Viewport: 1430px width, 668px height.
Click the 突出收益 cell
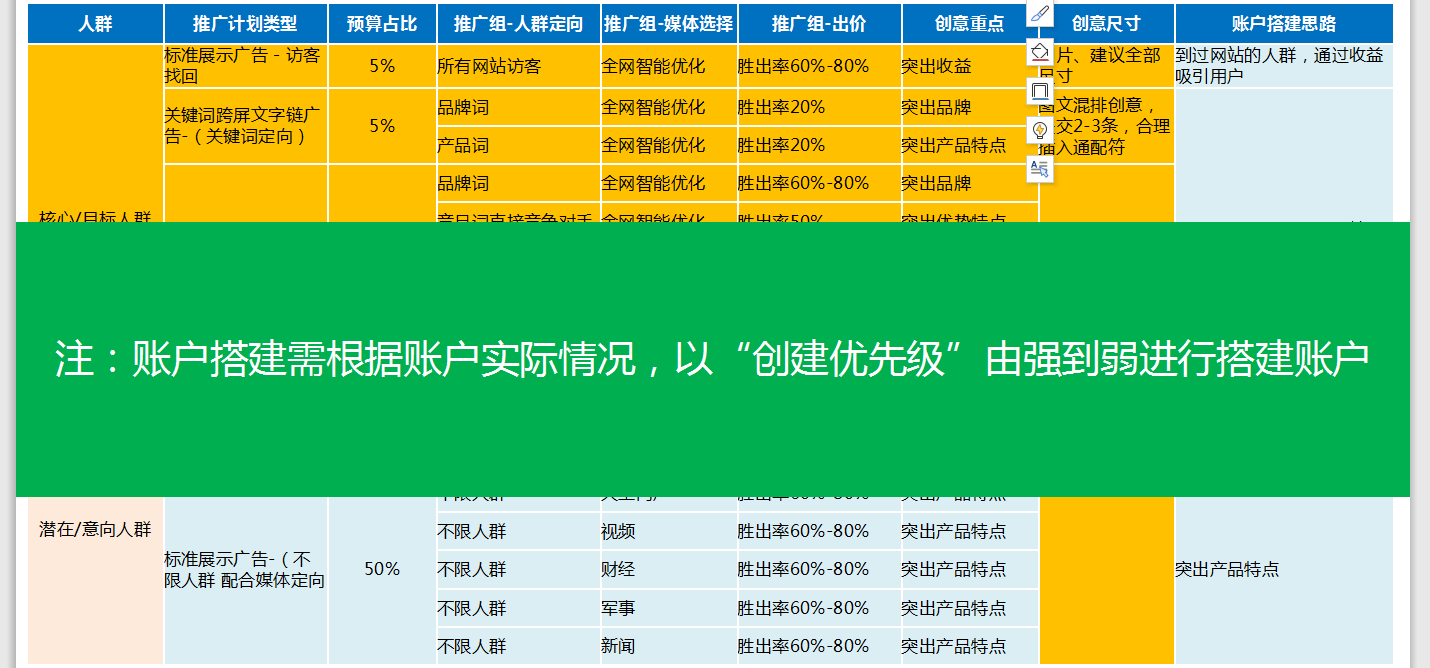[x=935, y=68]
